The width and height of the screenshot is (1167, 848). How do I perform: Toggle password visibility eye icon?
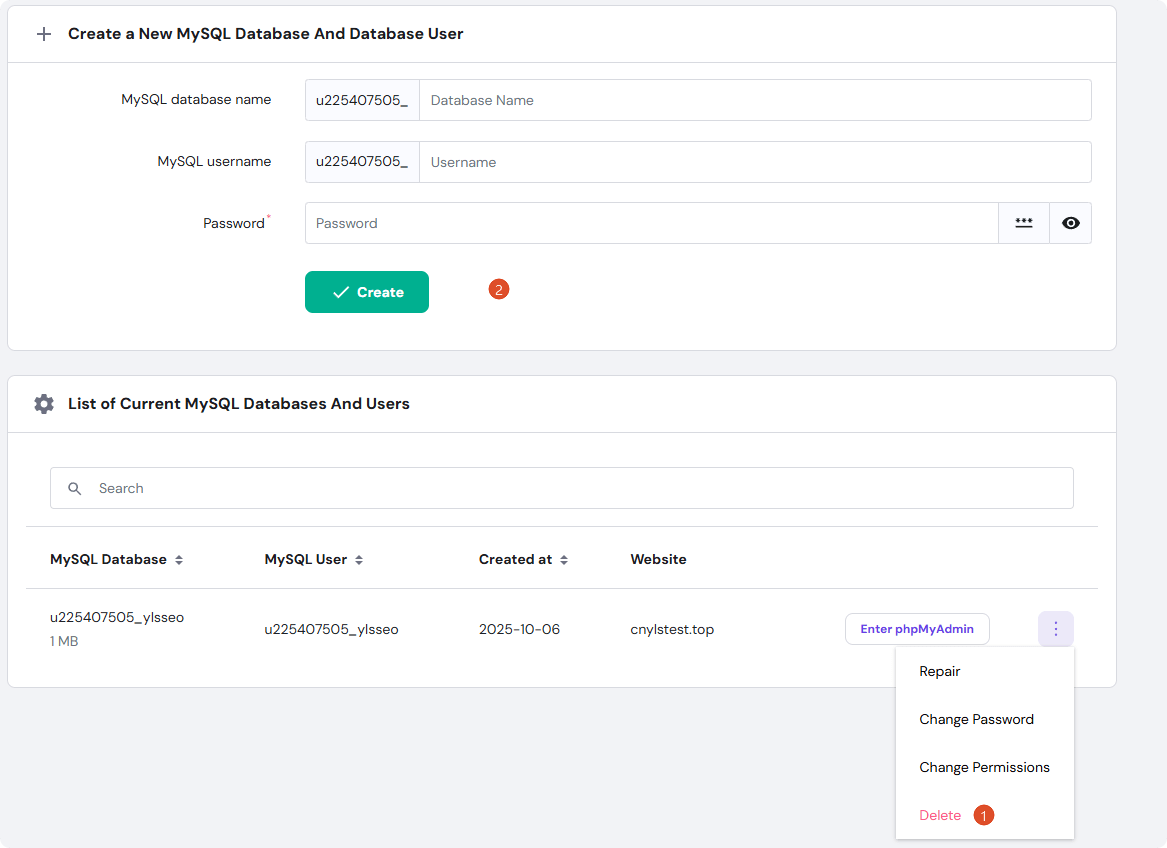pos(1070,223)
